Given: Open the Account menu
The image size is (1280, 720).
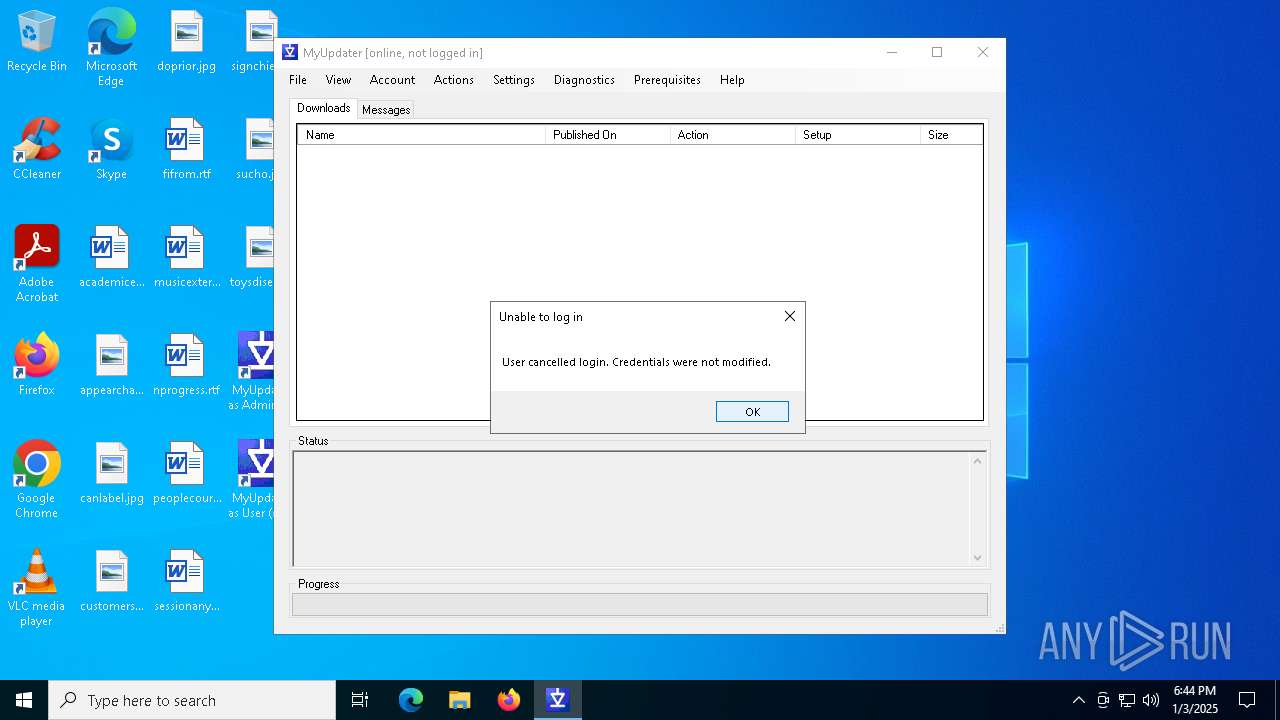Looking at the screenshot, I should pos(392,80).
